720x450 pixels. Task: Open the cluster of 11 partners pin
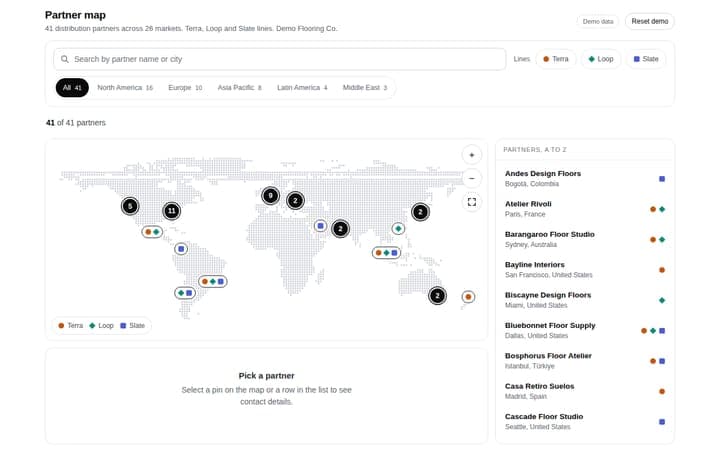172,211
